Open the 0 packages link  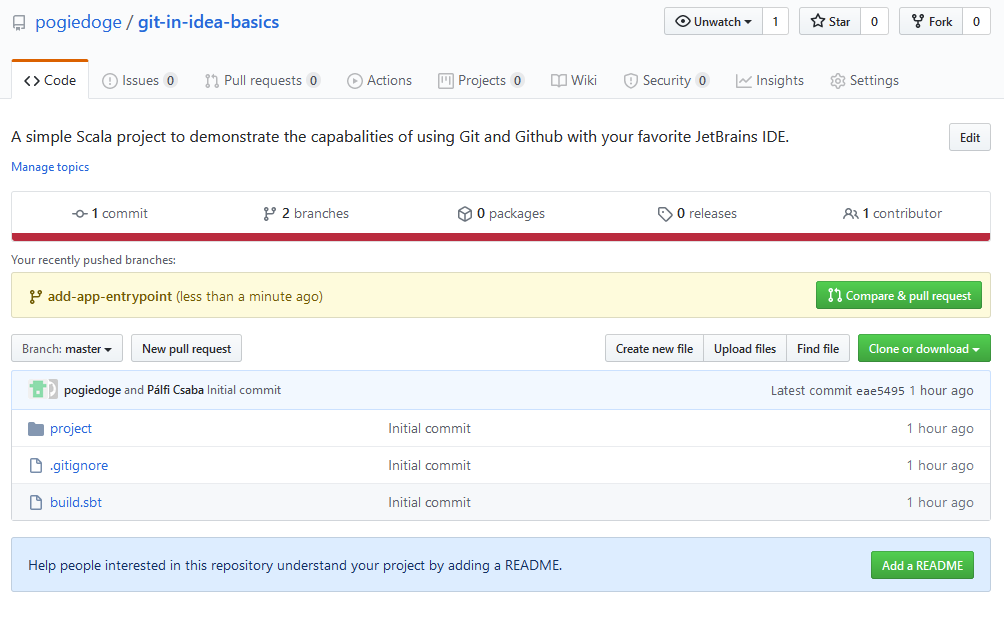(501, 213)
